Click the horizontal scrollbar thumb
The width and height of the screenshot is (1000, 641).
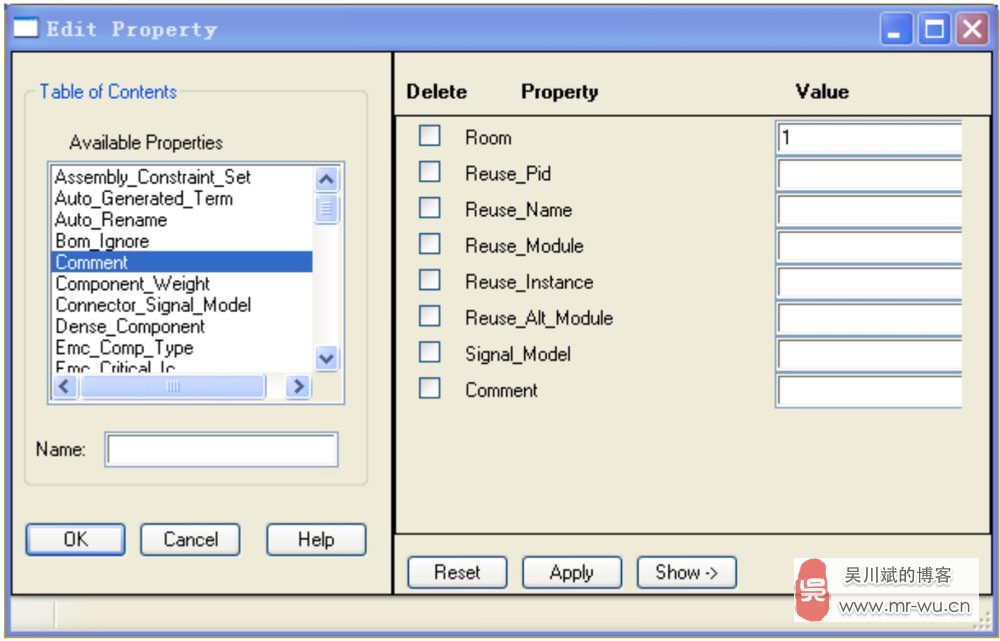173,386
